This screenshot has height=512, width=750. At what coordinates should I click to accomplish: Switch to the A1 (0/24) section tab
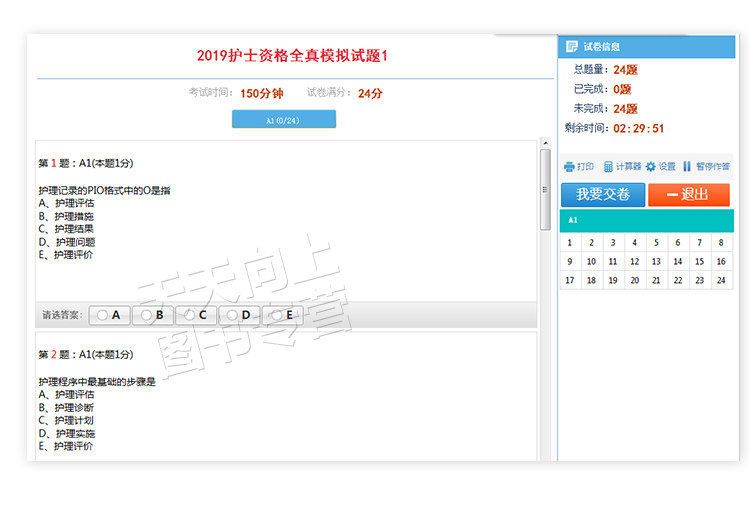284,119
